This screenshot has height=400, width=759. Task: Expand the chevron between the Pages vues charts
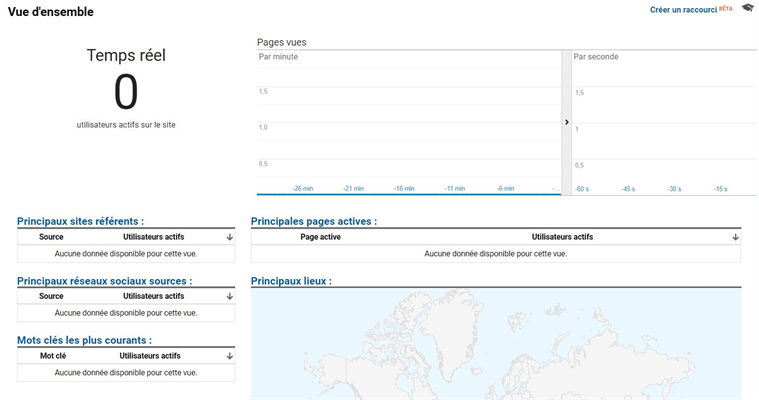pyautogui.click(x=566, y=122)
